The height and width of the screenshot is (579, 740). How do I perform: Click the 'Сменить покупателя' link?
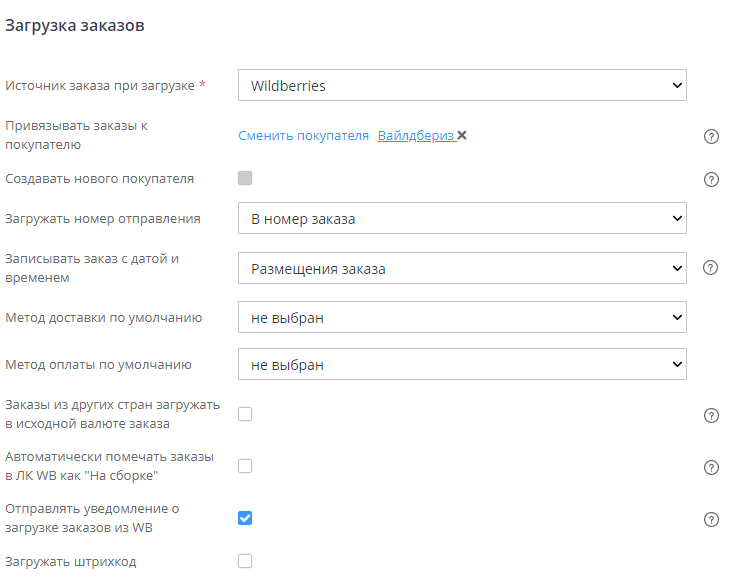303,136
